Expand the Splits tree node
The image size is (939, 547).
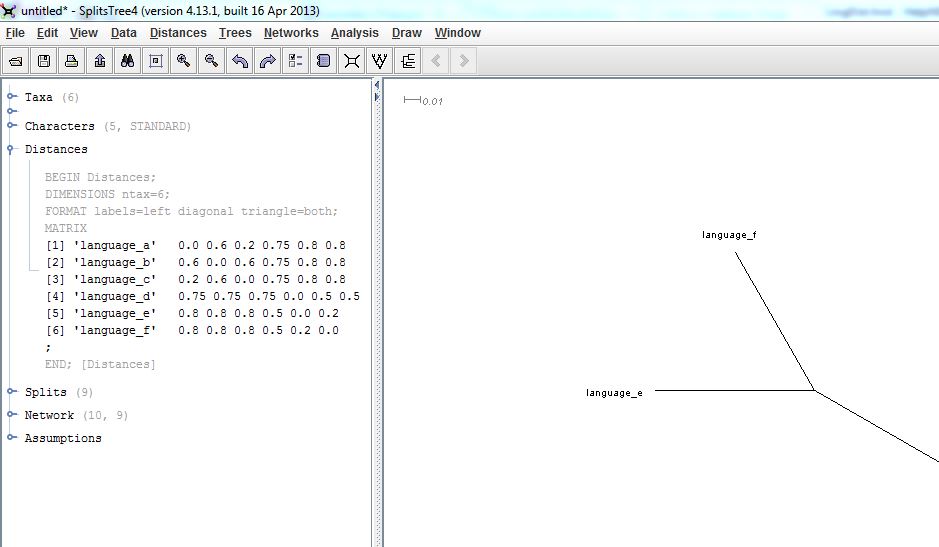(x=11, y=391)
